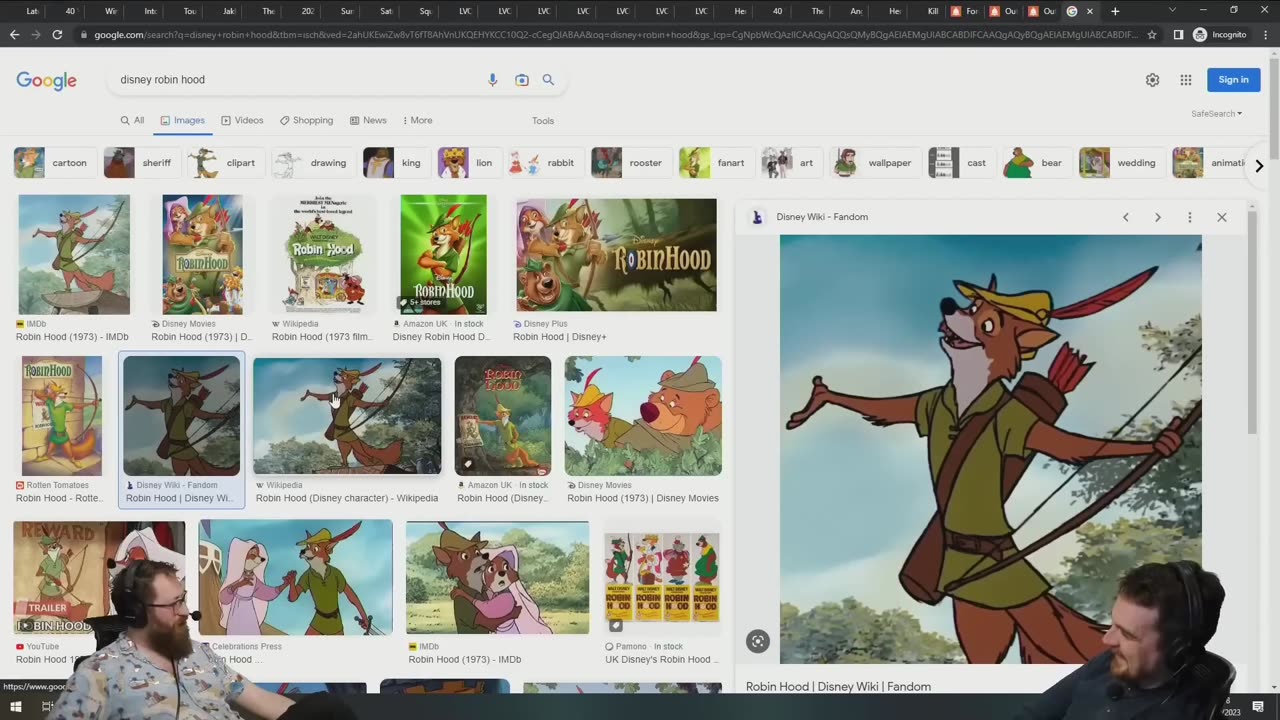
Task: Switch to the Videos tab
Action: pyautogui.click(x=242, y=120)
